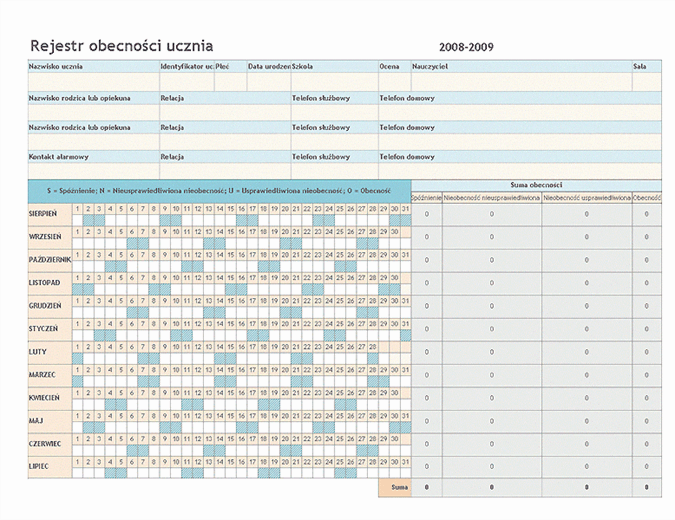Select the Spóźnienie column header
675x520 pixels.
[426, 198]
